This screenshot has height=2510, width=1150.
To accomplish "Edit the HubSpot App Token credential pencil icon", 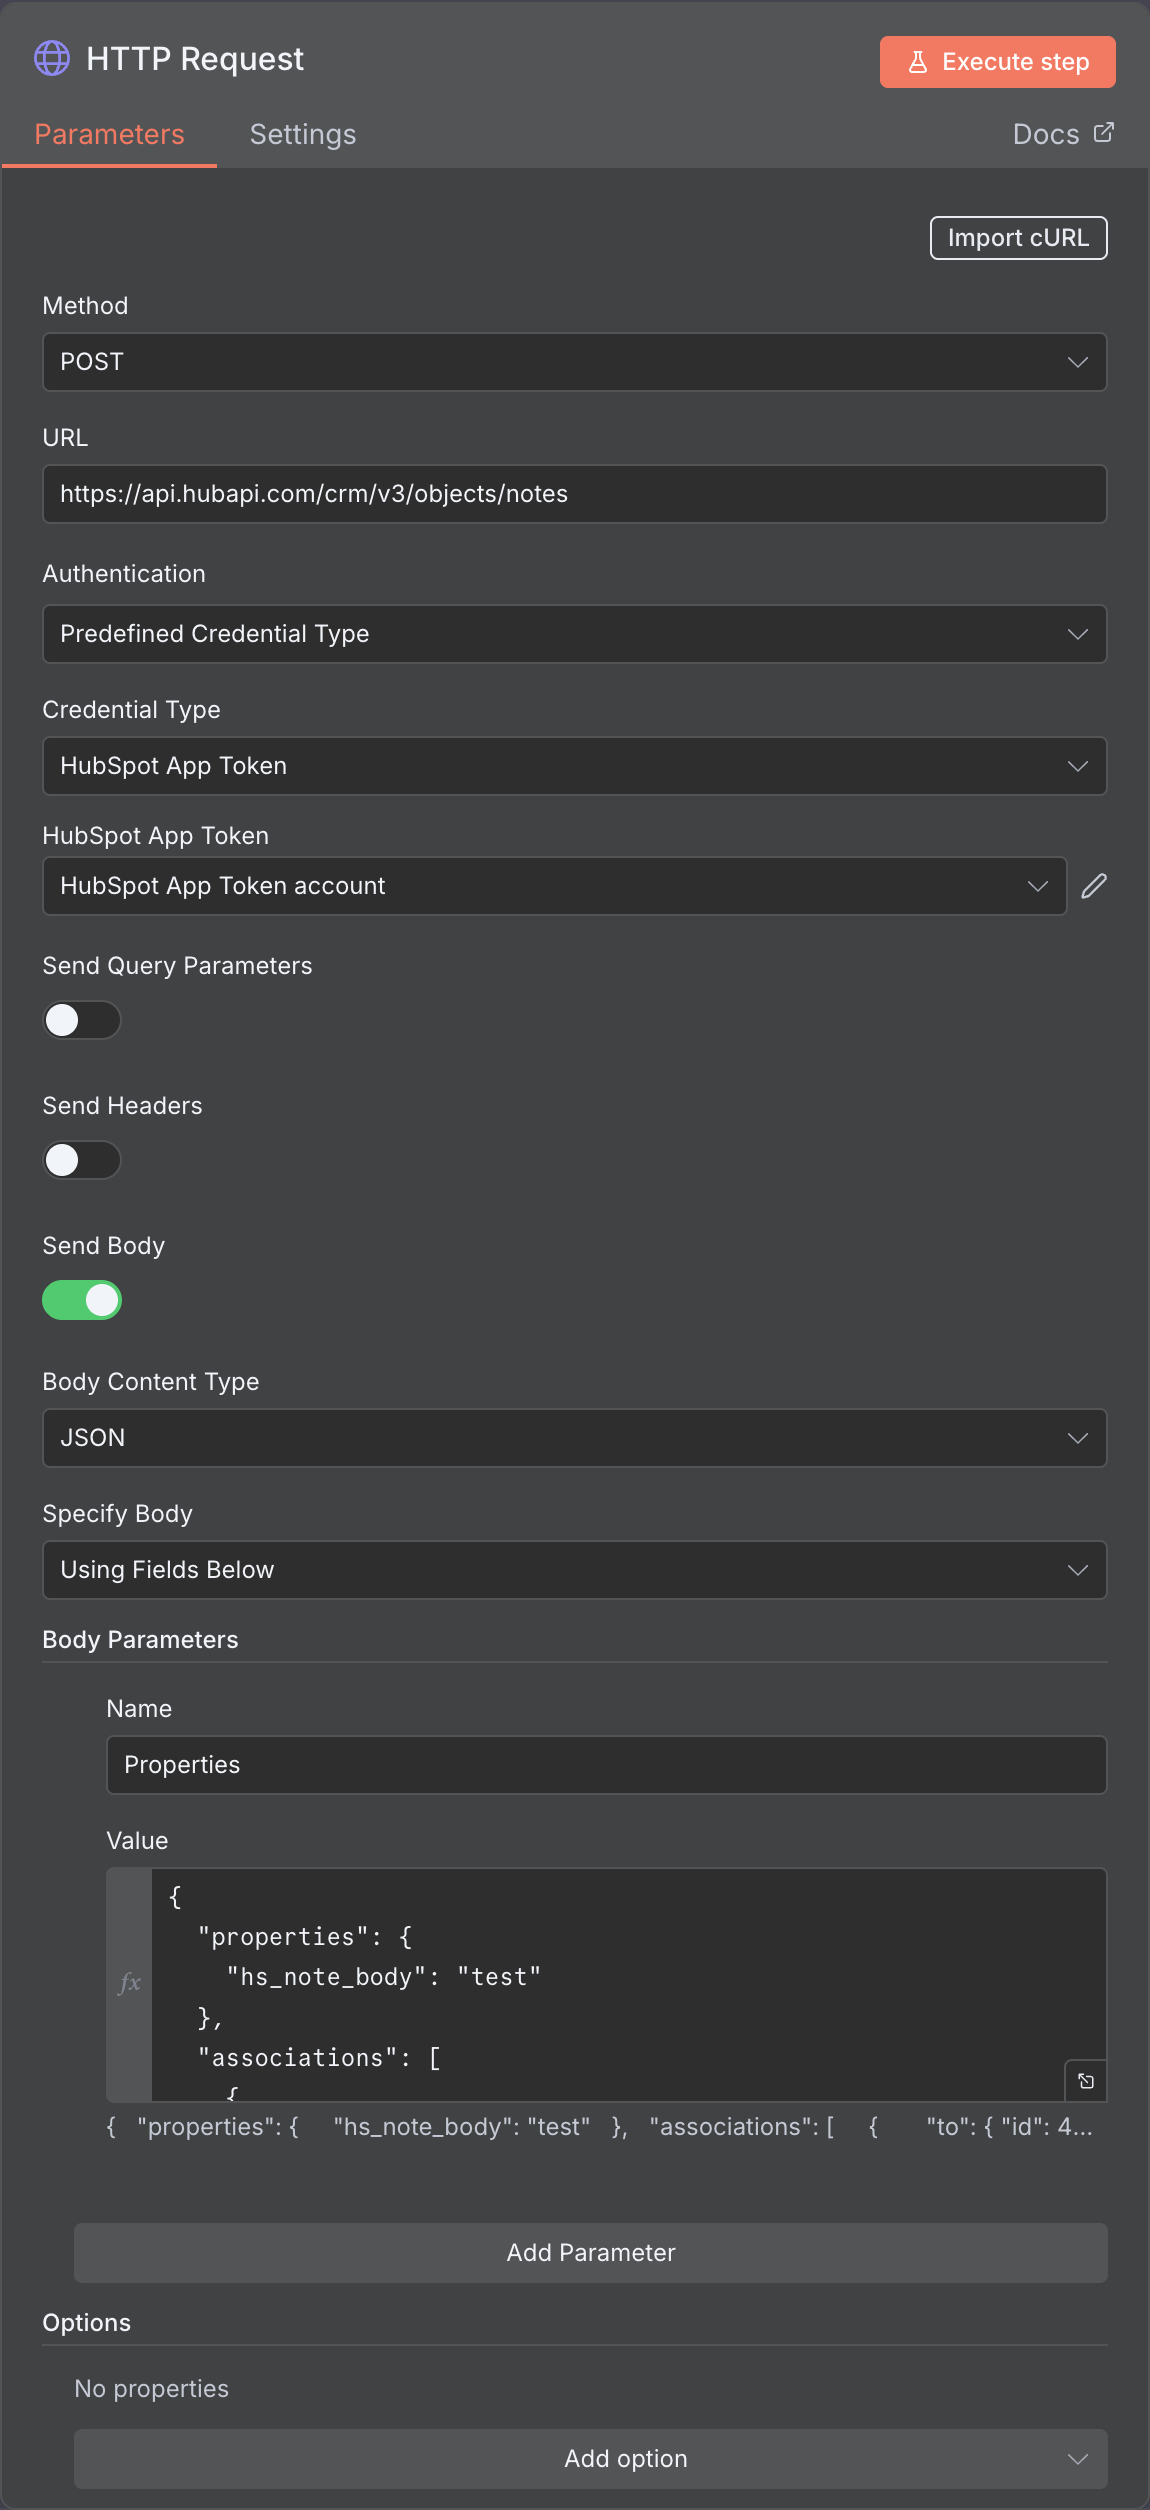I will pos(1094,886).
